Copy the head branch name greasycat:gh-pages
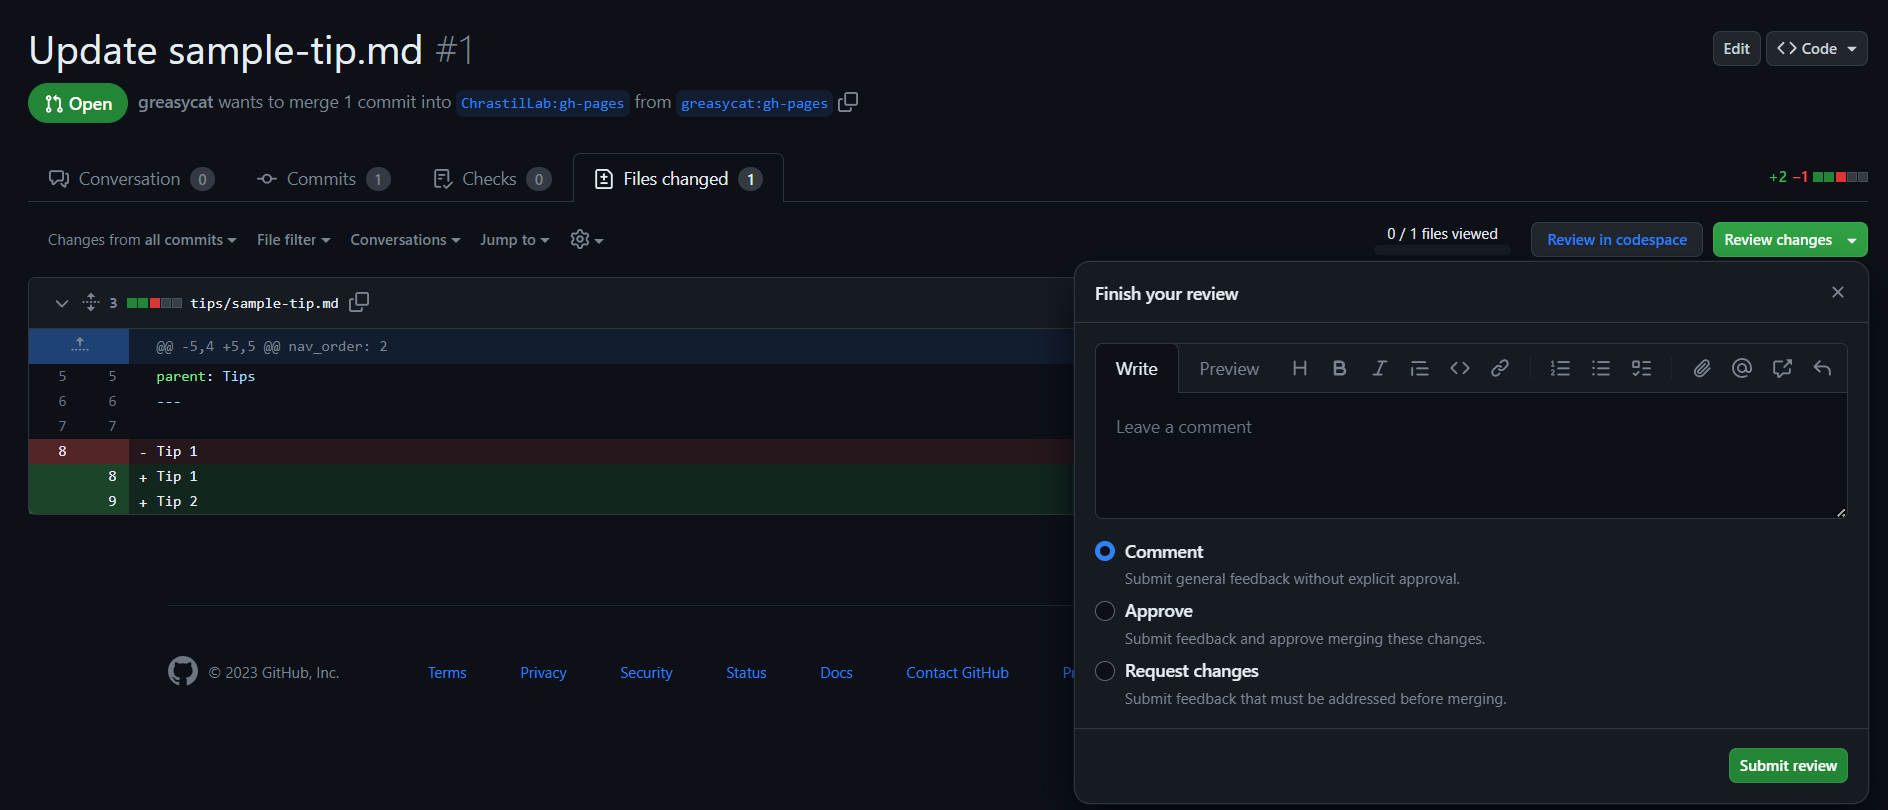 [x=848, y=102]
